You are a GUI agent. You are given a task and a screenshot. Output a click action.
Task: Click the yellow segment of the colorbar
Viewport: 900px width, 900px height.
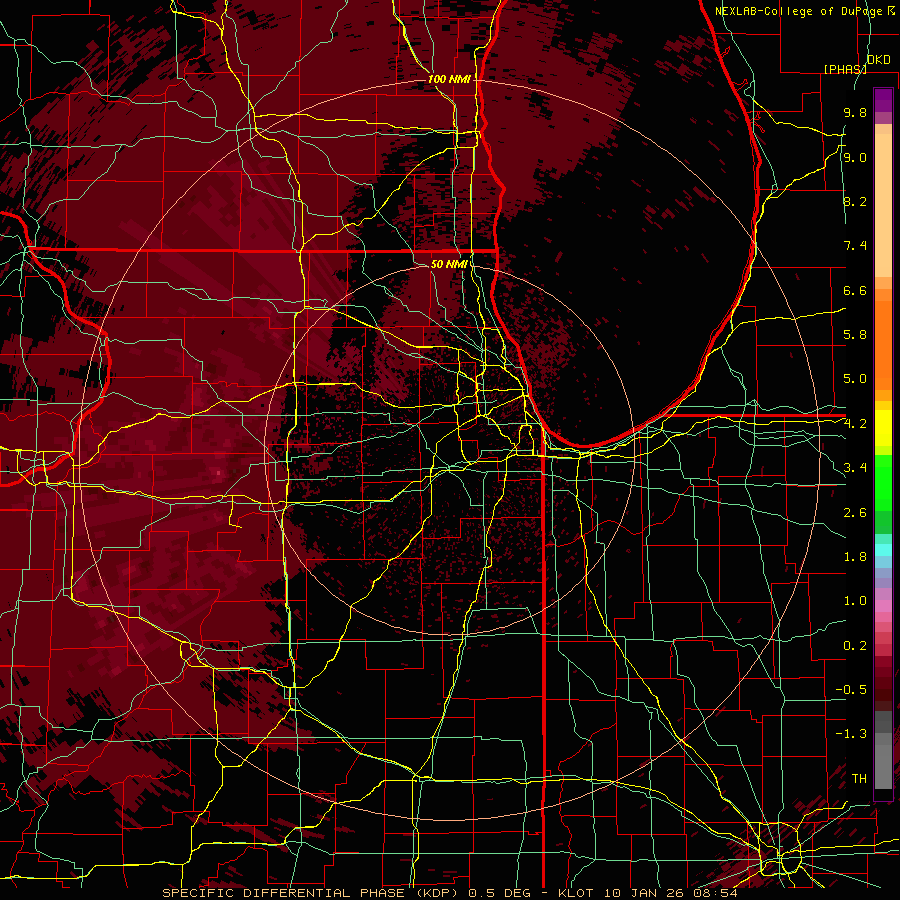[883, 428]
